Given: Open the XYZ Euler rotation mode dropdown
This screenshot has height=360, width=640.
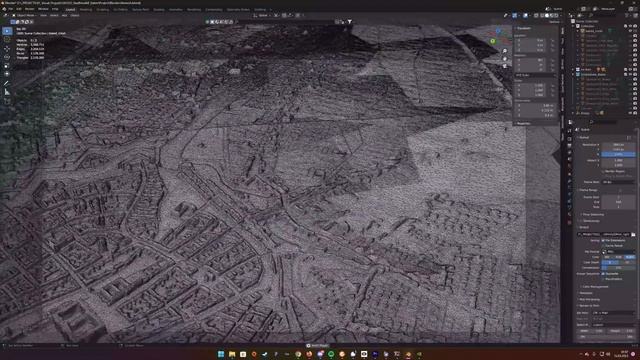Looking at the screenshot, I should click(x=535, y=76).
